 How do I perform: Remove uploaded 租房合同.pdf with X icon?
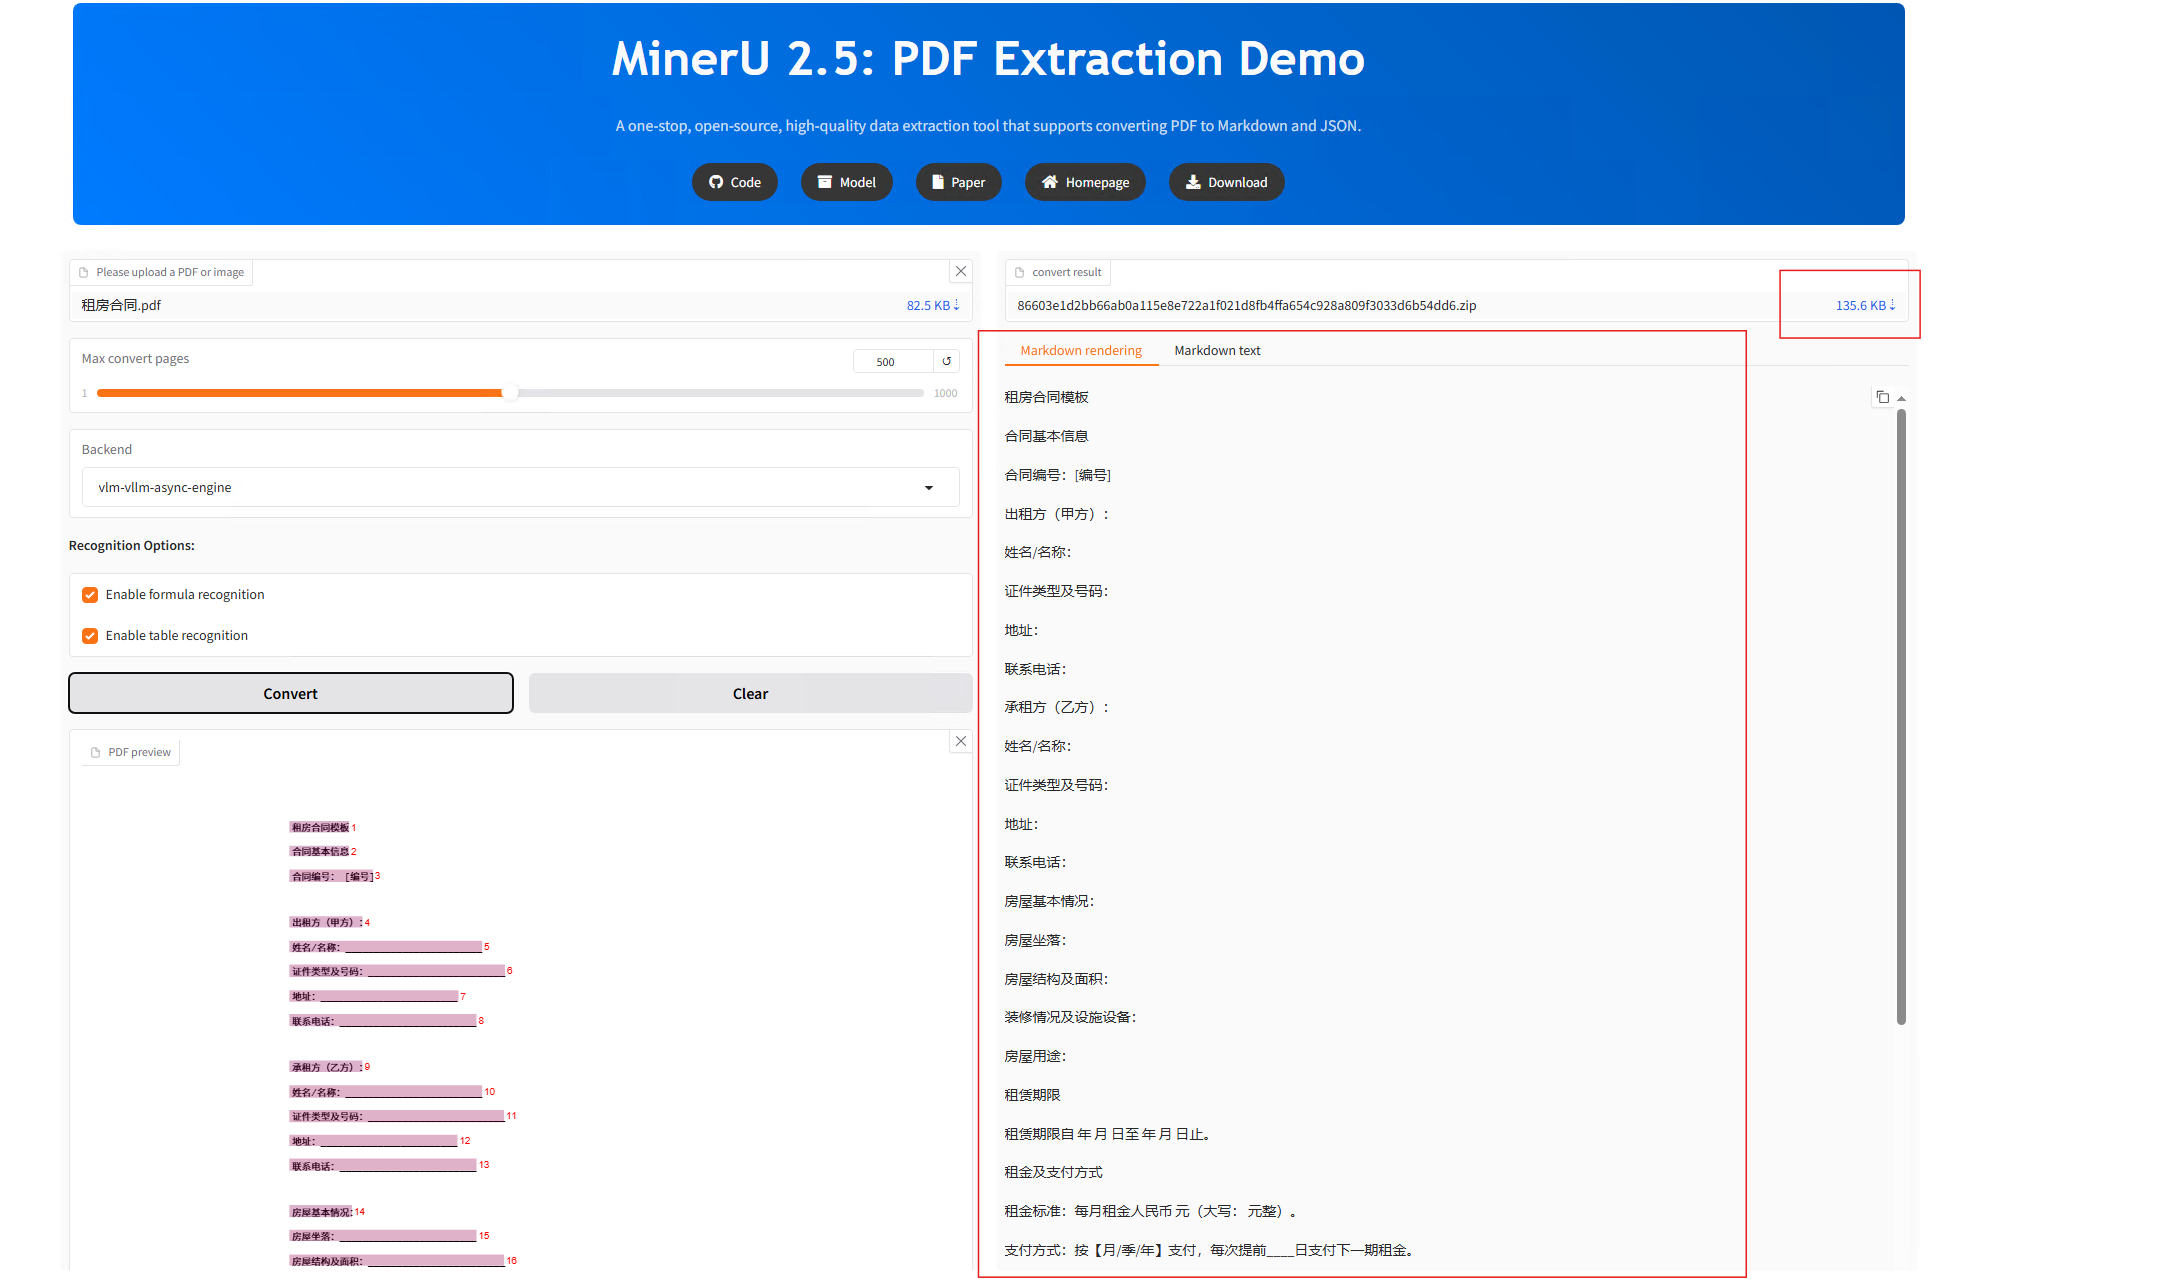[960, 271]
